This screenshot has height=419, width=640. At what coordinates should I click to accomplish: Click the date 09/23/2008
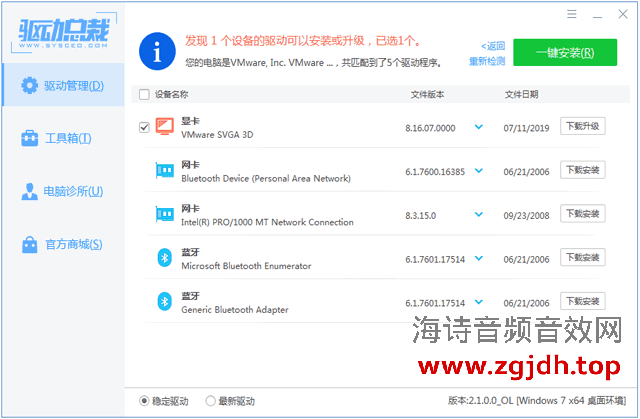point(526,215)
